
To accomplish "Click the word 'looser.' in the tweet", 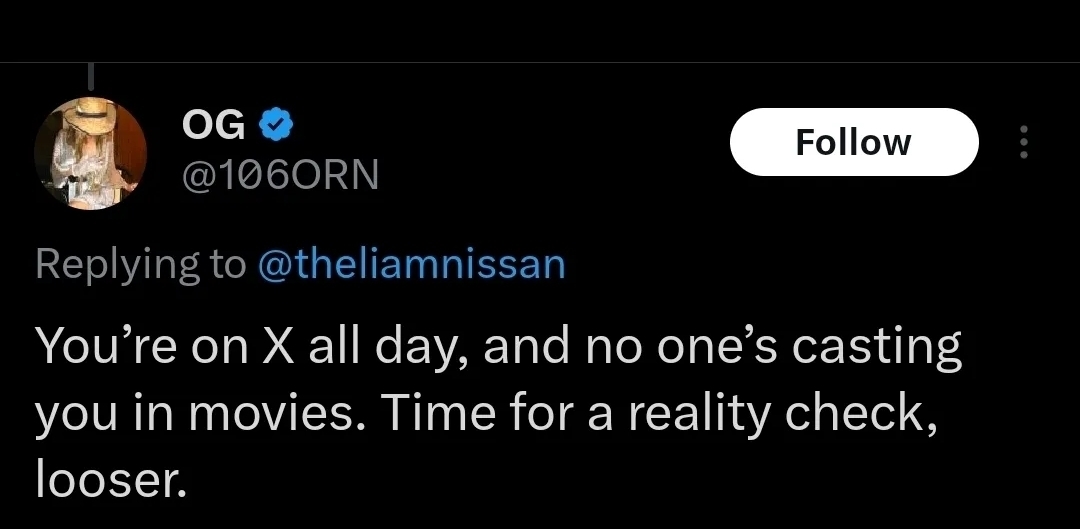I will click(x=110, y=480).
